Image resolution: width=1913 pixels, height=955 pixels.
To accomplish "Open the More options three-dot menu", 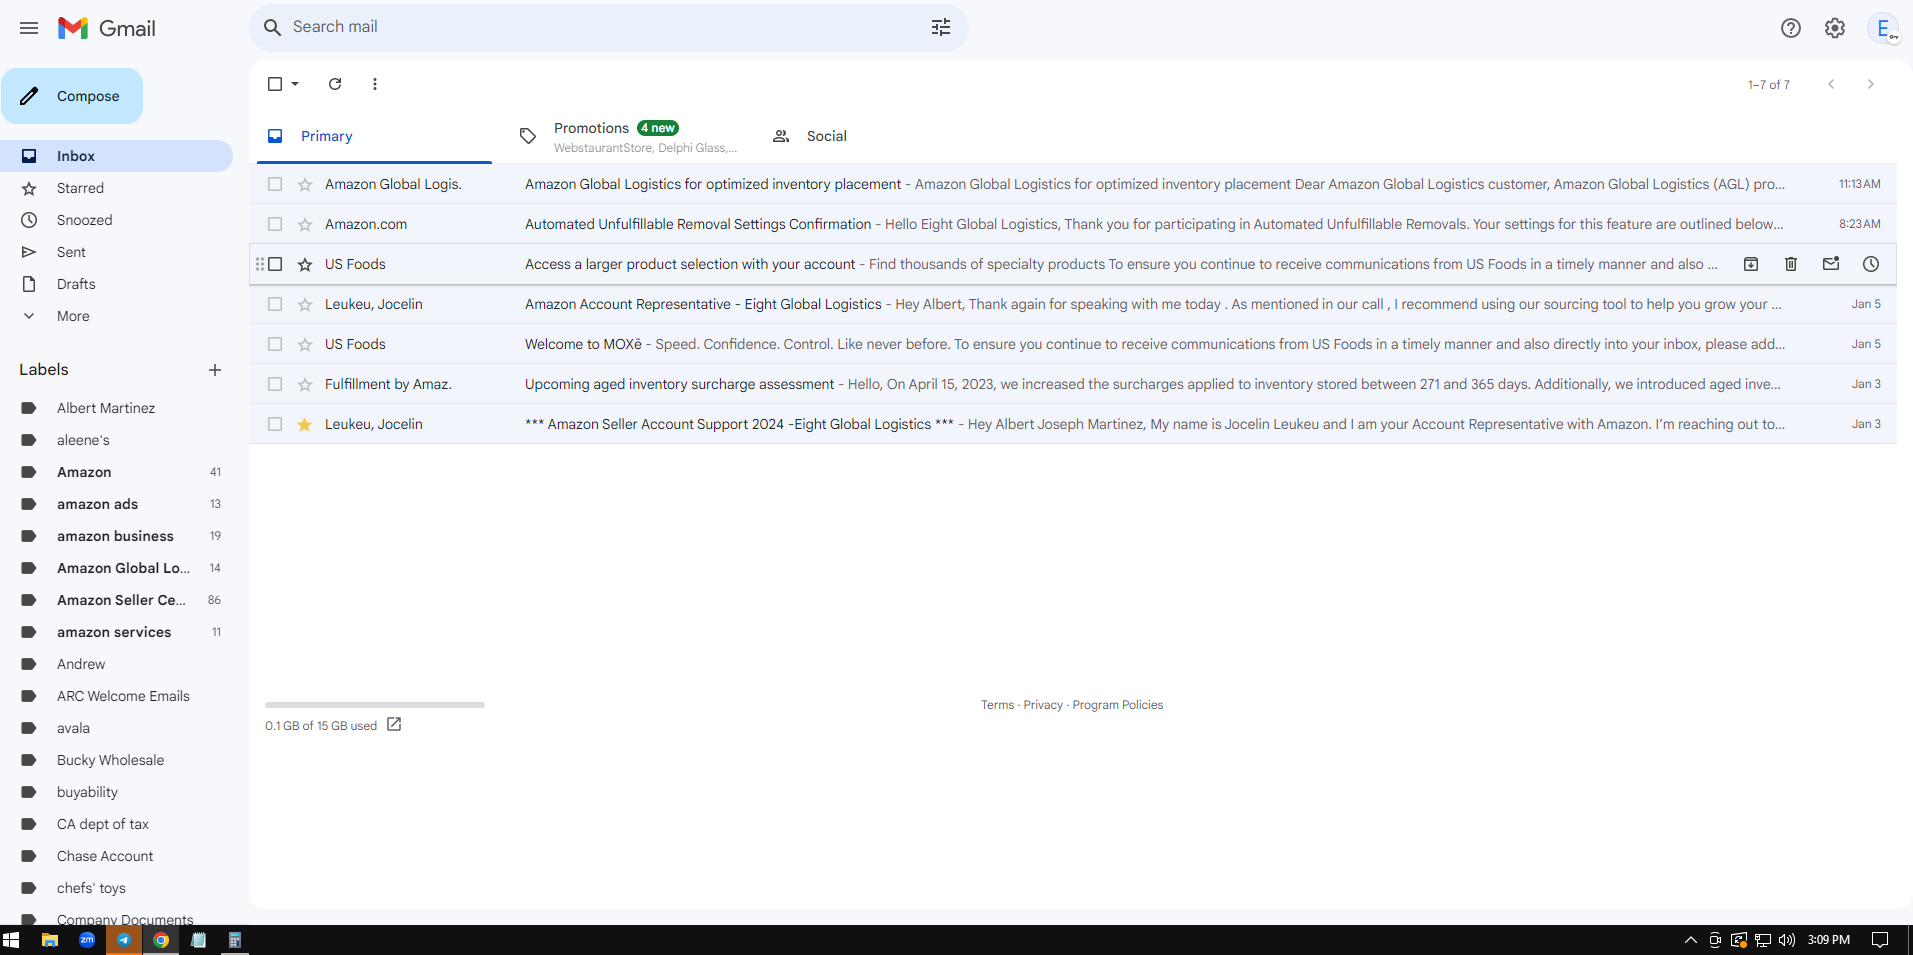I will [375, 84].
